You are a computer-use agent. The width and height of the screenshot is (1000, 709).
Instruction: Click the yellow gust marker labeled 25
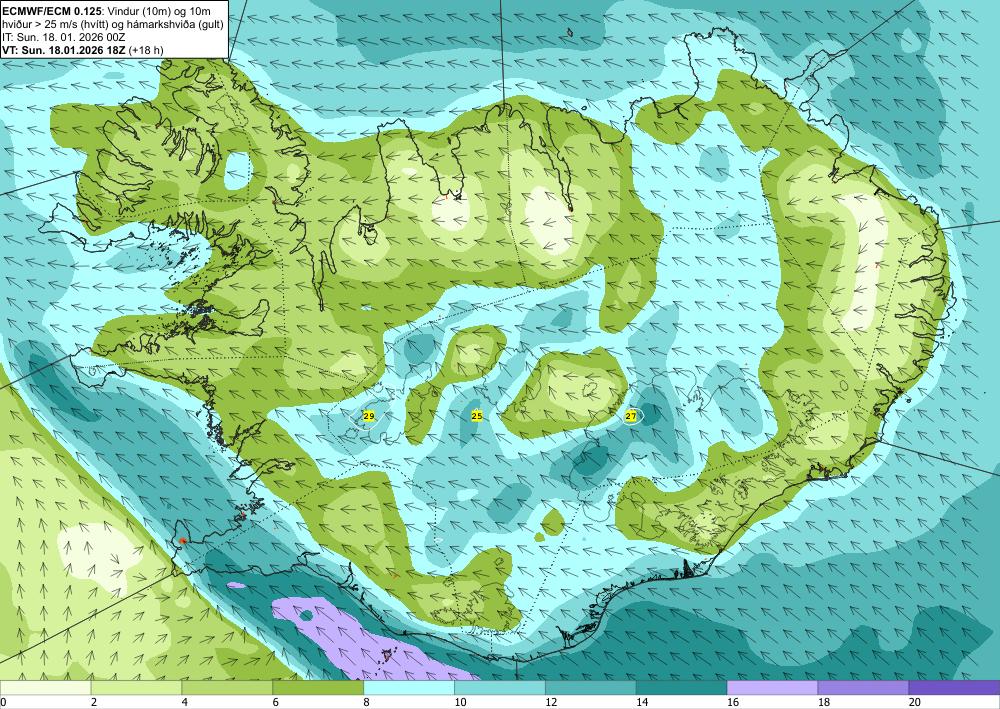476,416
